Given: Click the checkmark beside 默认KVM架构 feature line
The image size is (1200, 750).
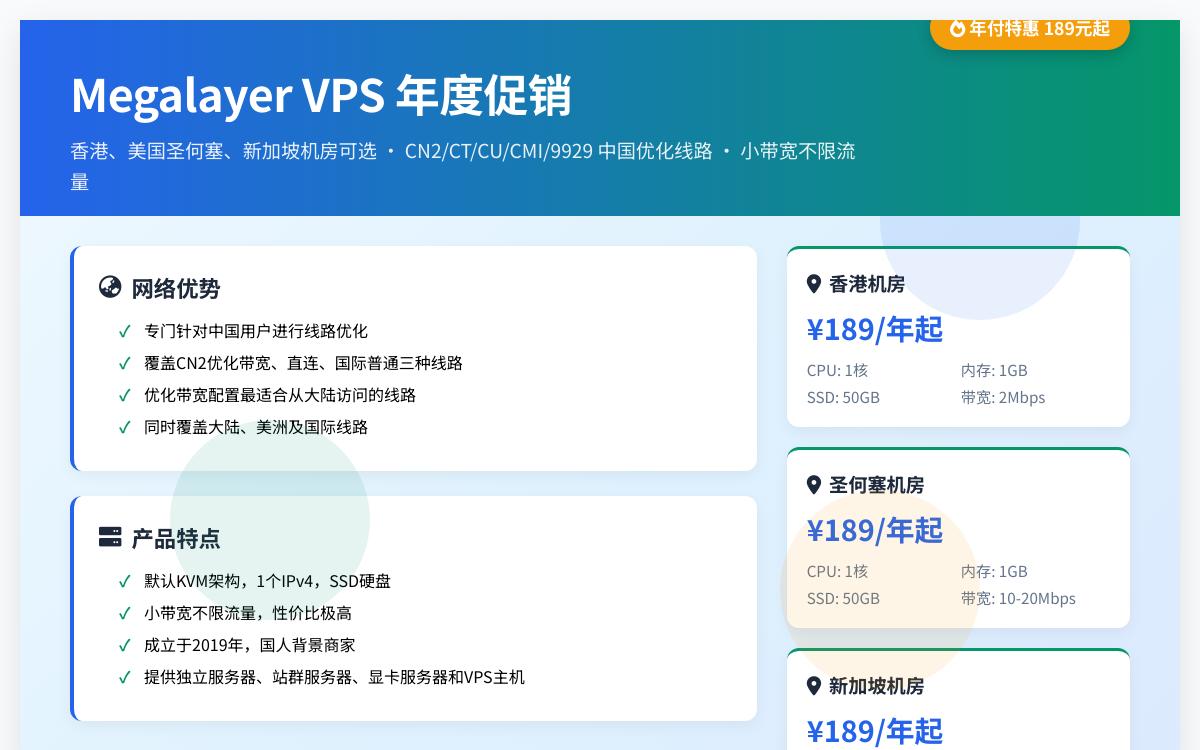Looking at the screenshot, I should (x=124, y=580).
